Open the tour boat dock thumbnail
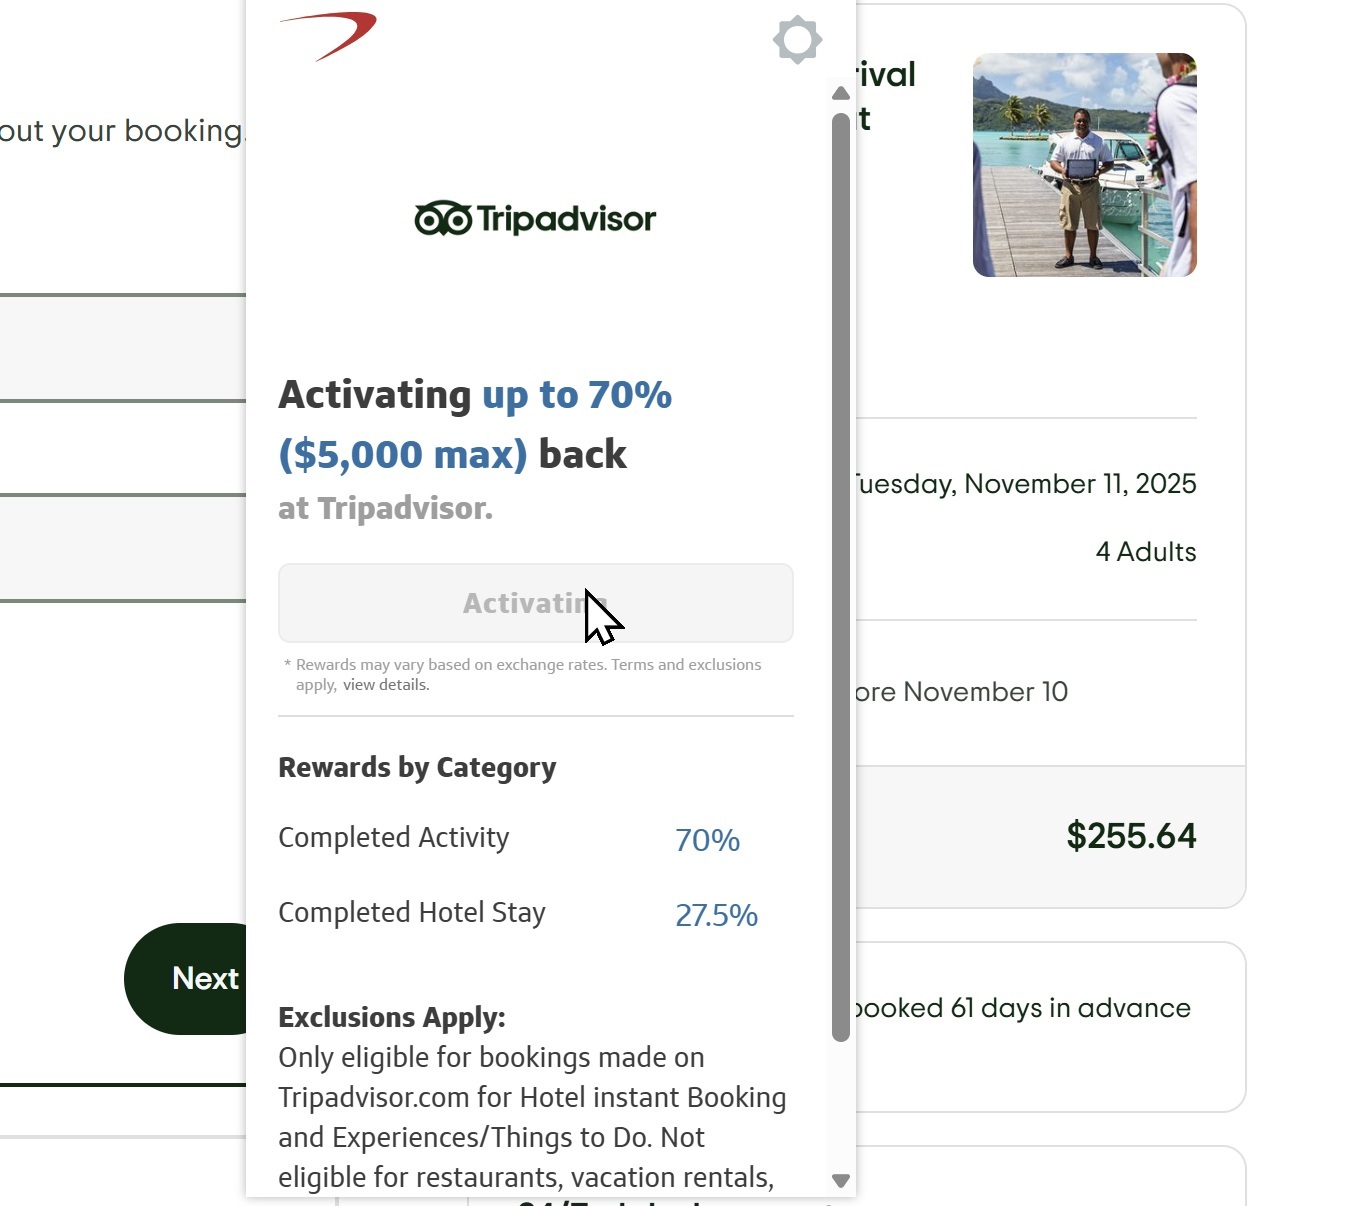 point(1084,165)
